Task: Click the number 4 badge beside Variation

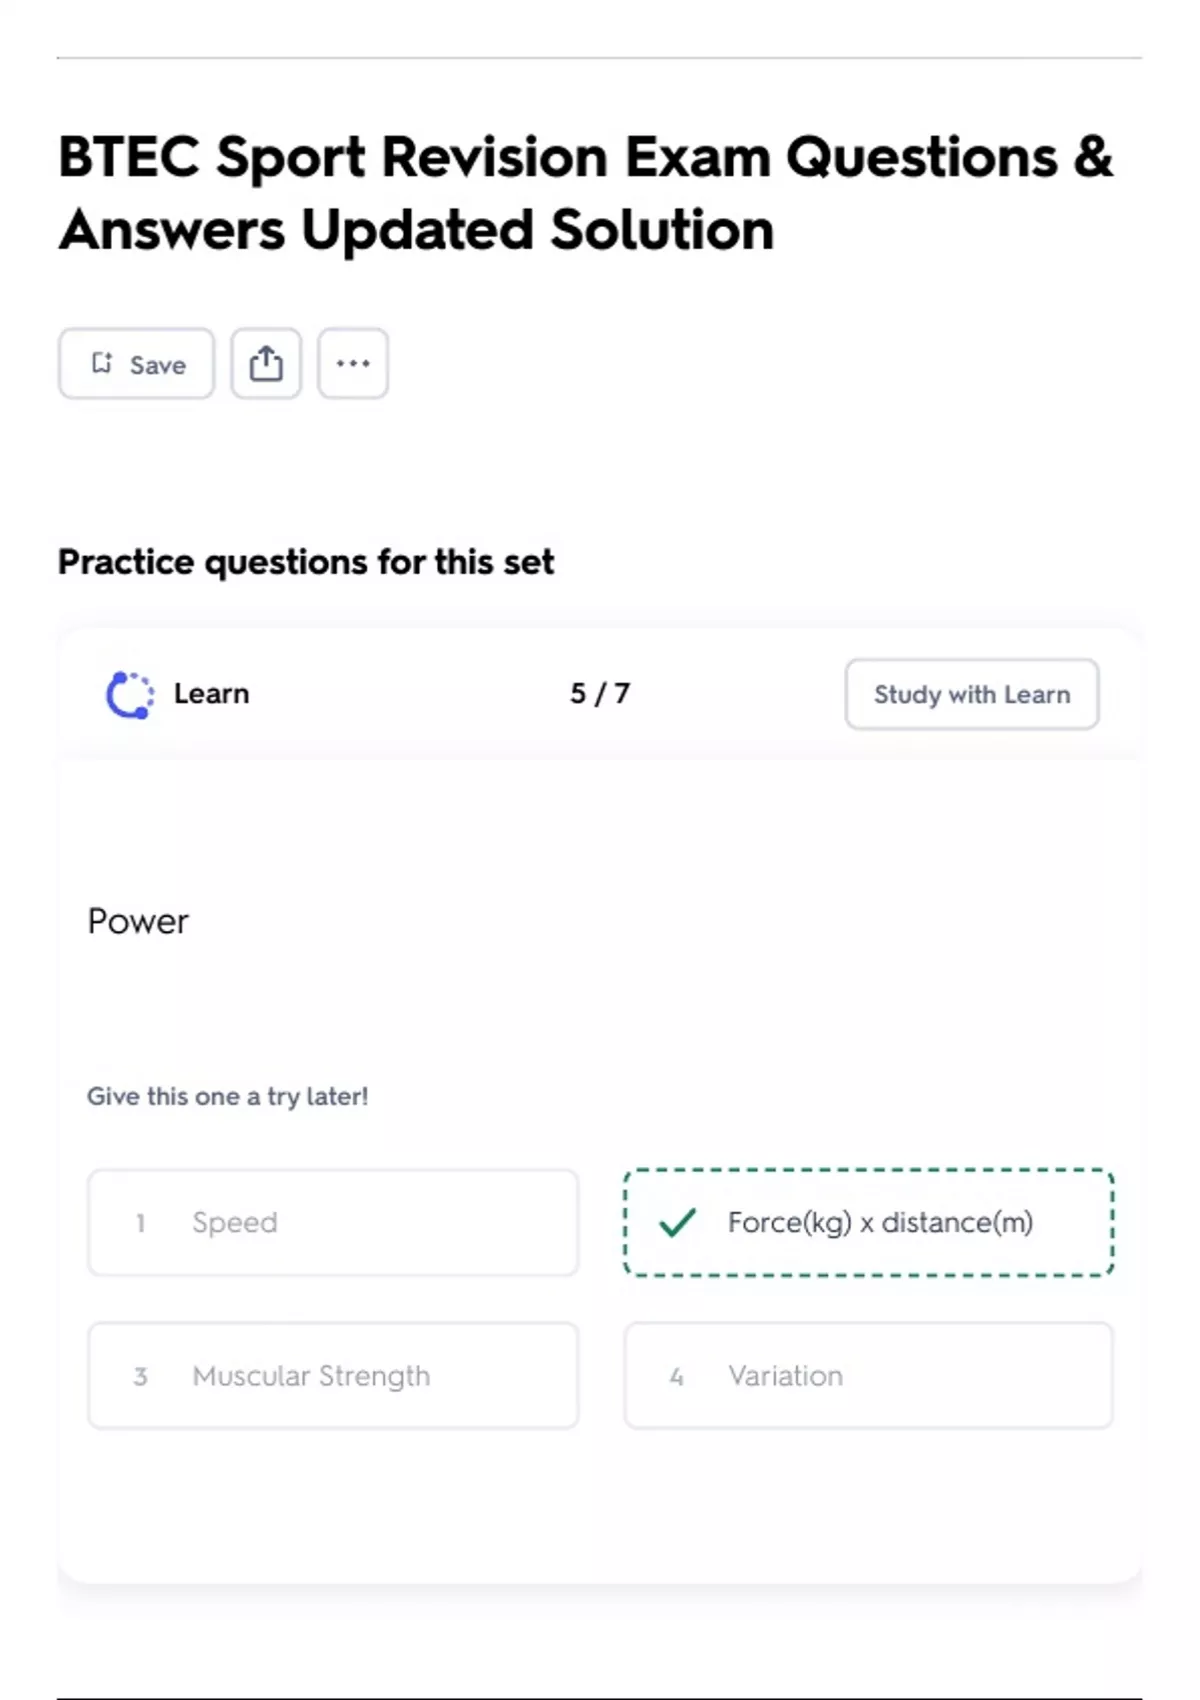Action: point(677,1377)
